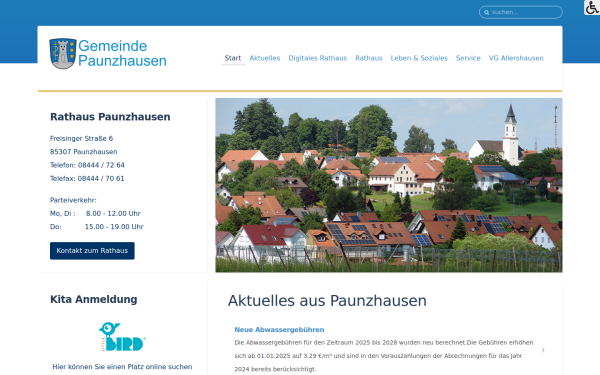Viewport: 600px width, 375px height.
Task: Click the 'Aktuelles aus Paunzhausen' heading
Action: [x=327, y=301]
